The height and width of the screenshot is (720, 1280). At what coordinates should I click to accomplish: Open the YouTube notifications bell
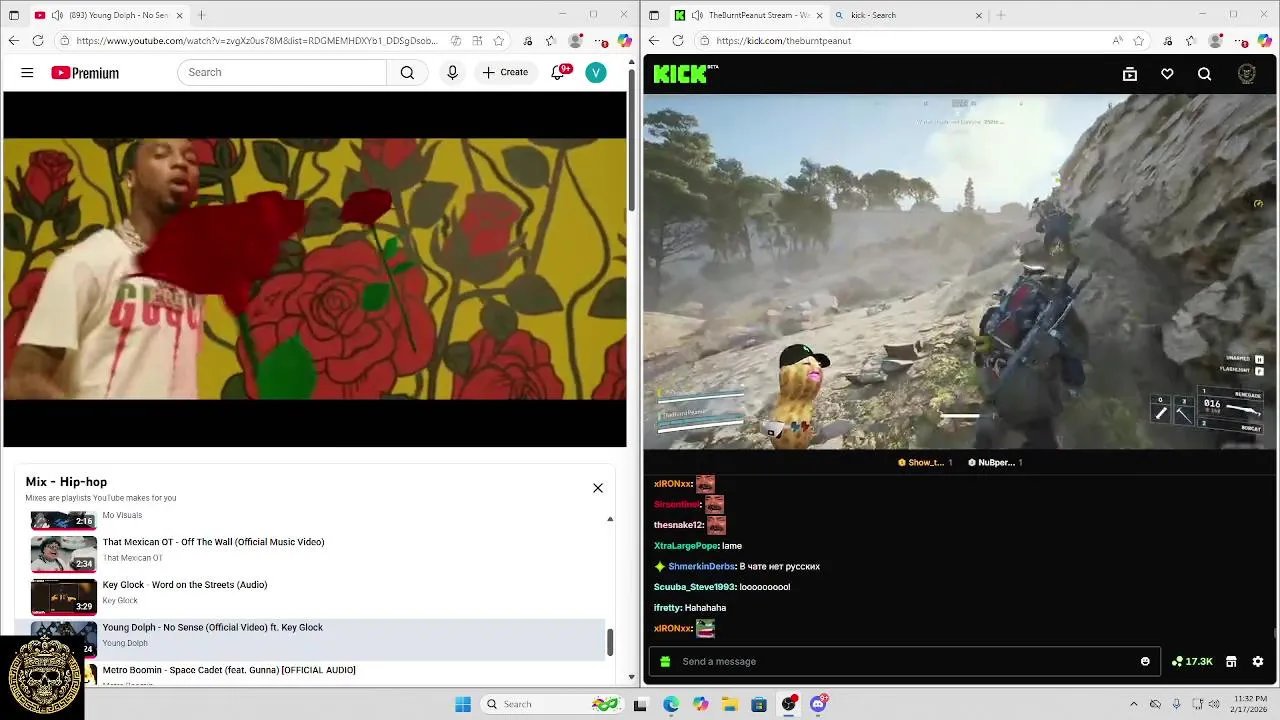point(559,72)
